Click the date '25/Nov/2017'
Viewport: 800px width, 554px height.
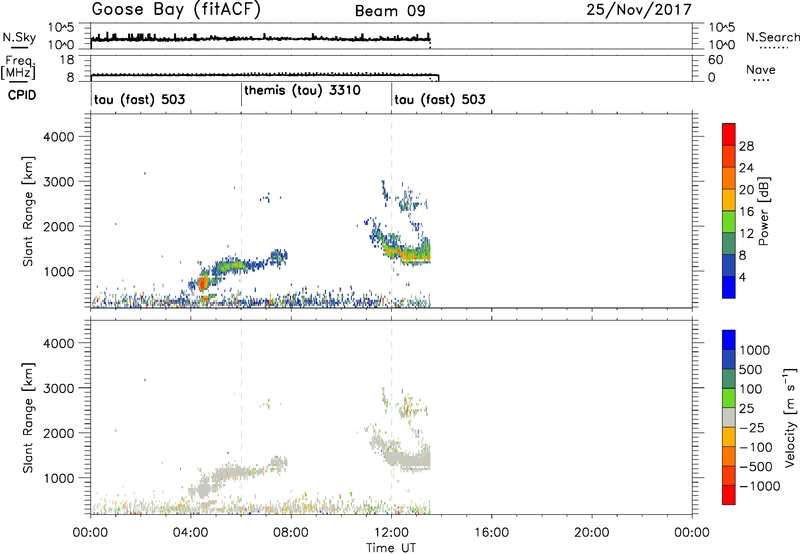(639, 10)
